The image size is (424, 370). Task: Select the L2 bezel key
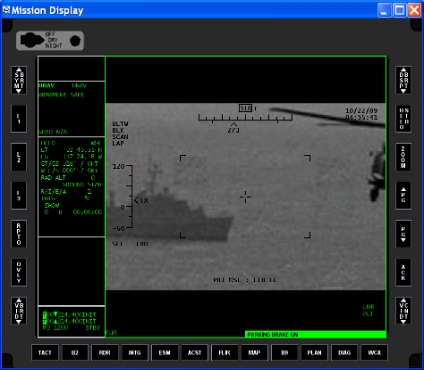19,157
